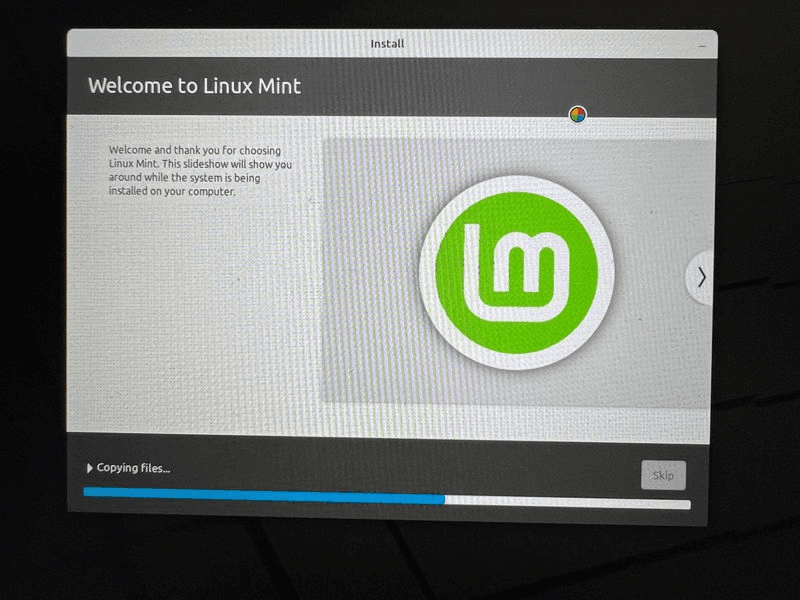800x600 pixels.
Task: Click the 'Copying files...' status text
Action: 133,468
